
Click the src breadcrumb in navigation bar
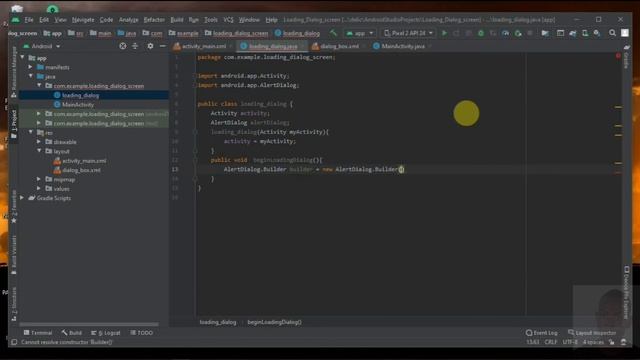[76, 33]
